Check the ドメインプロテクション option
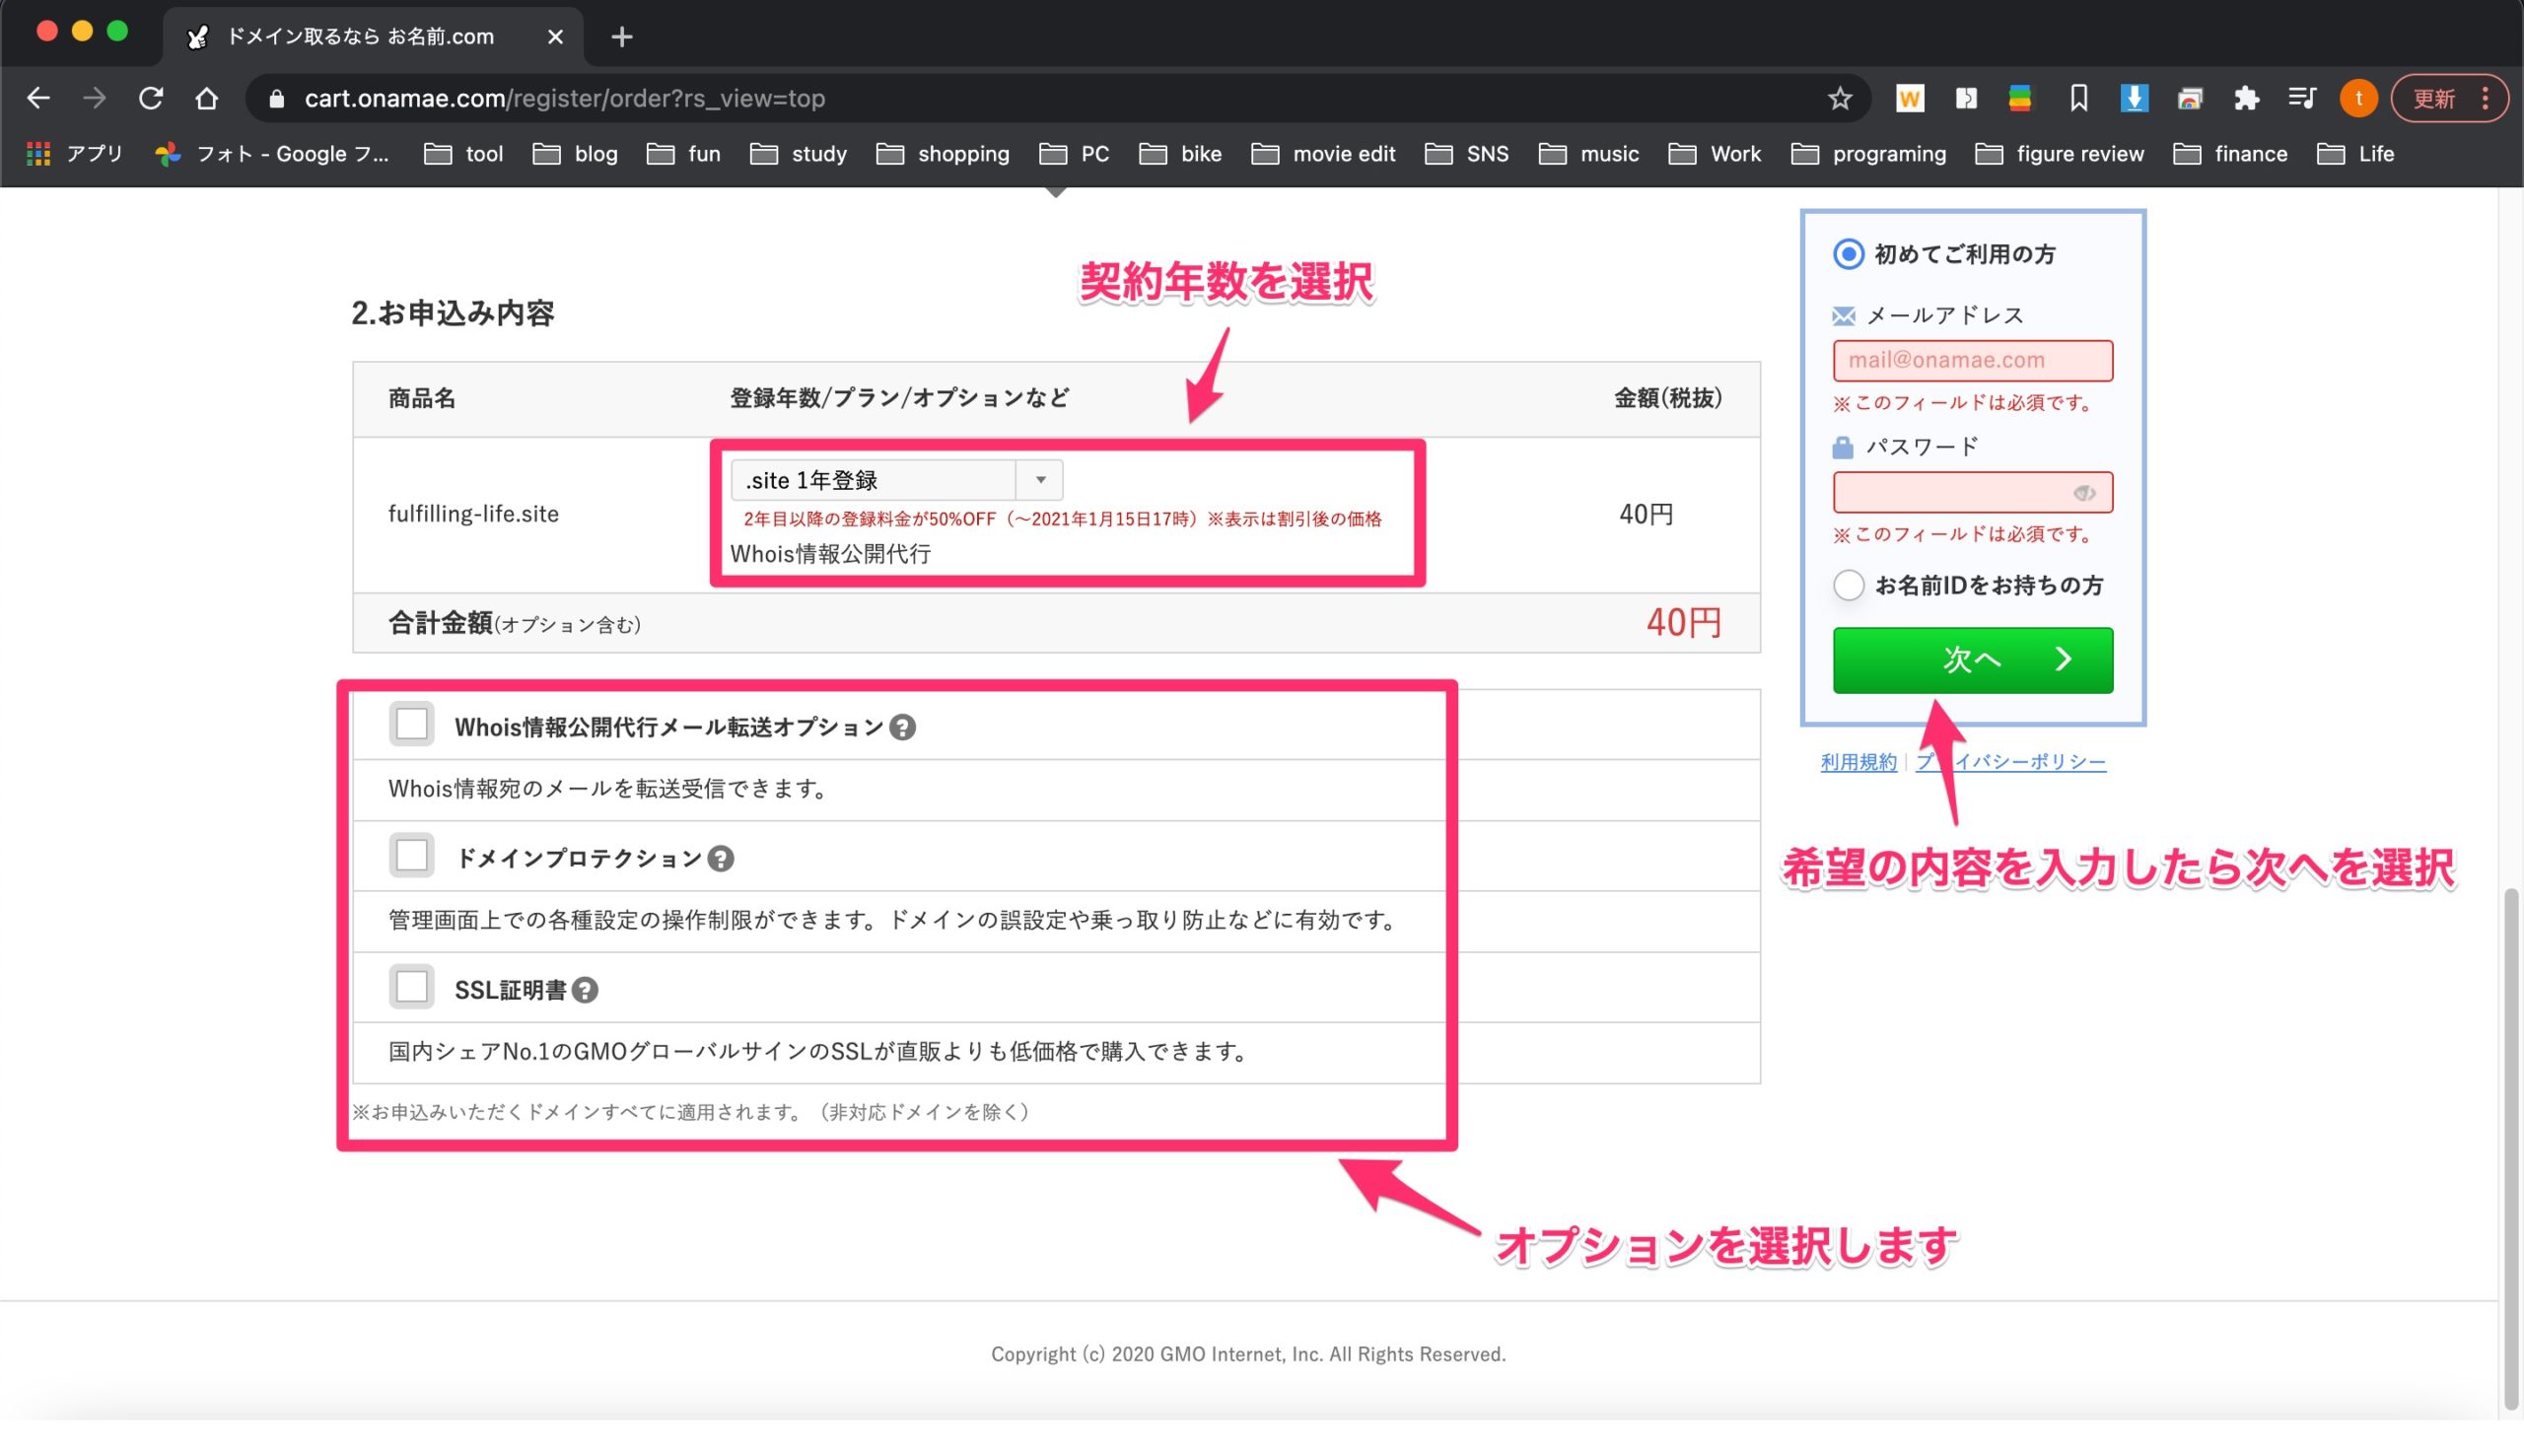2524x1456 pixels. 411,856
